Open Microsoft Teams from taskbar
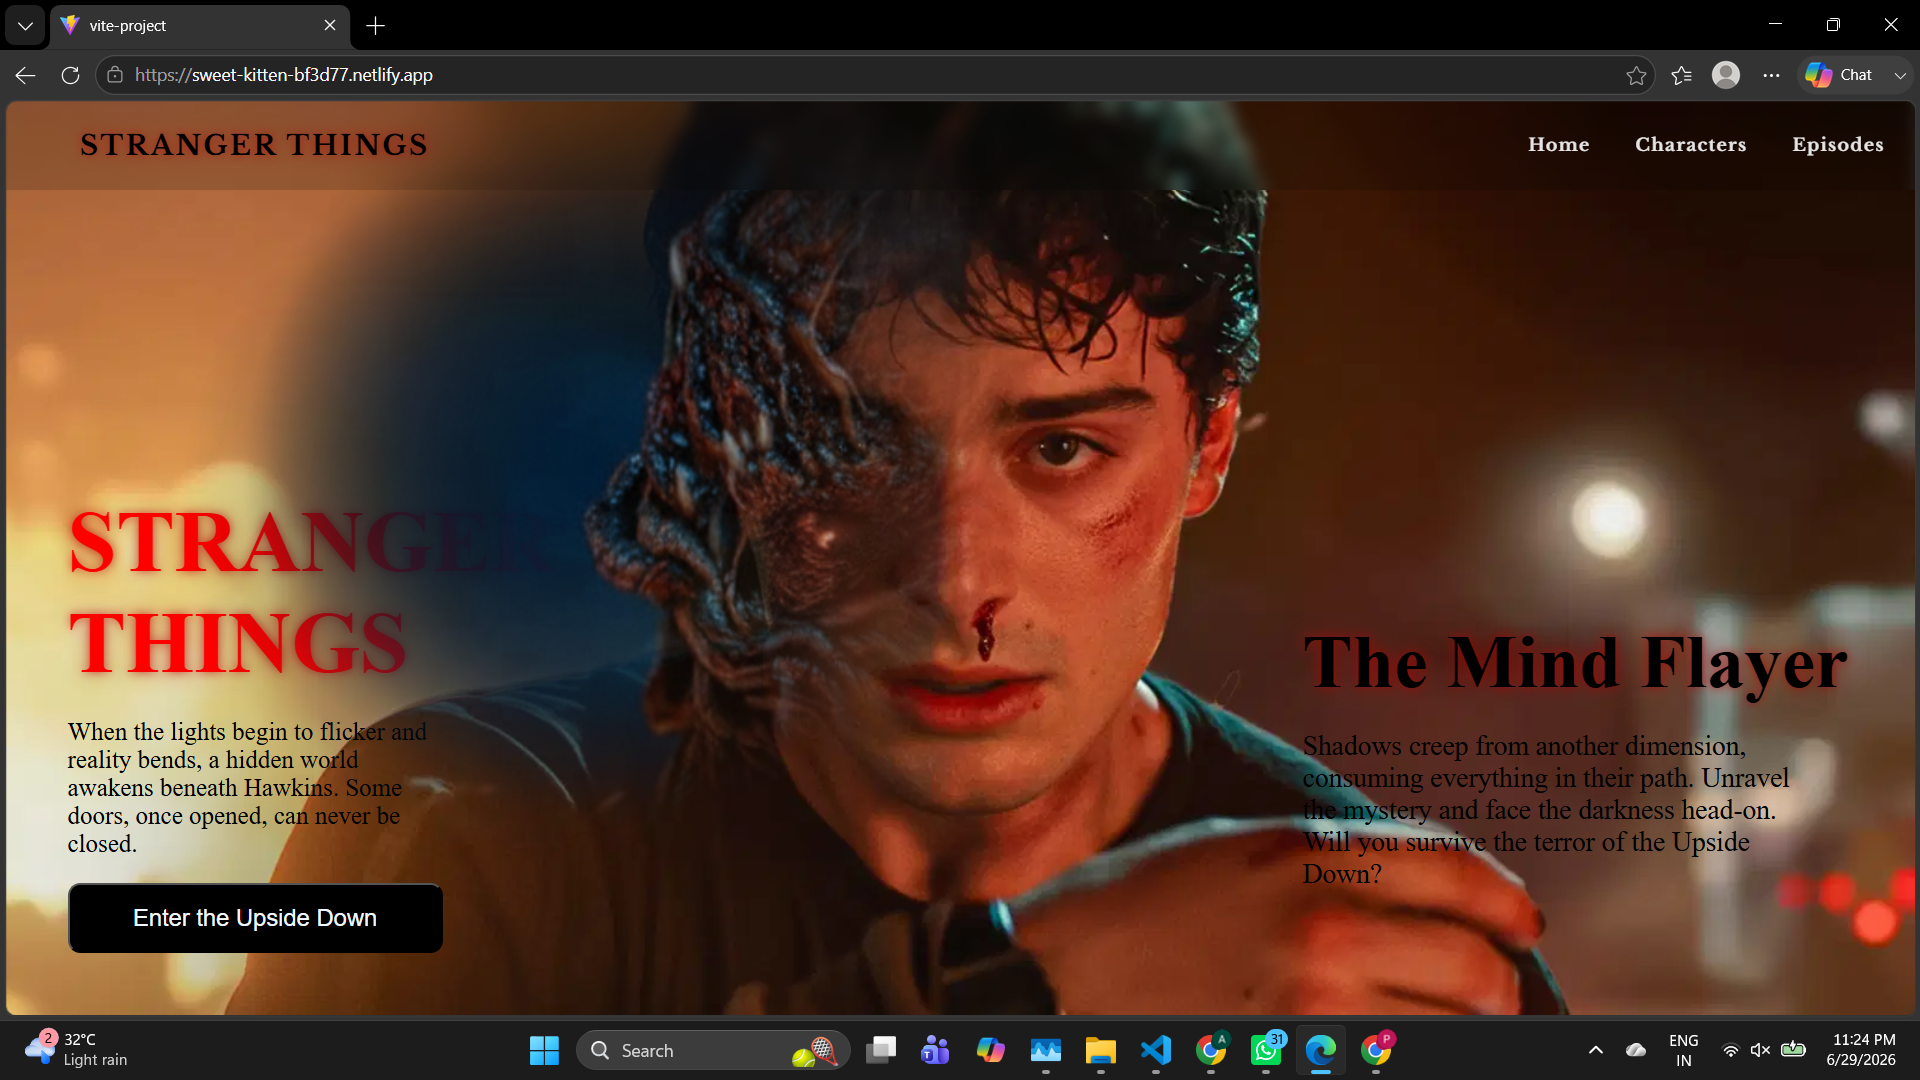 coord(935,1050)
